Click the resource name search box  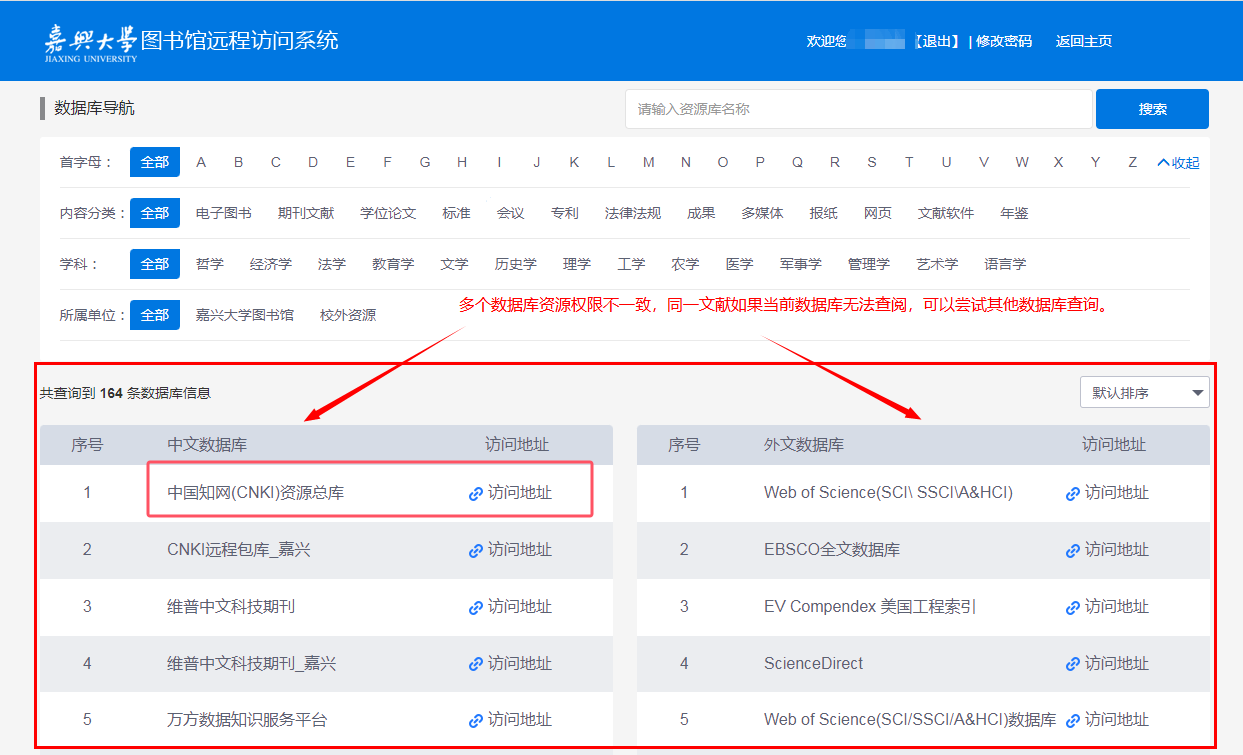(x=858, y=109)
